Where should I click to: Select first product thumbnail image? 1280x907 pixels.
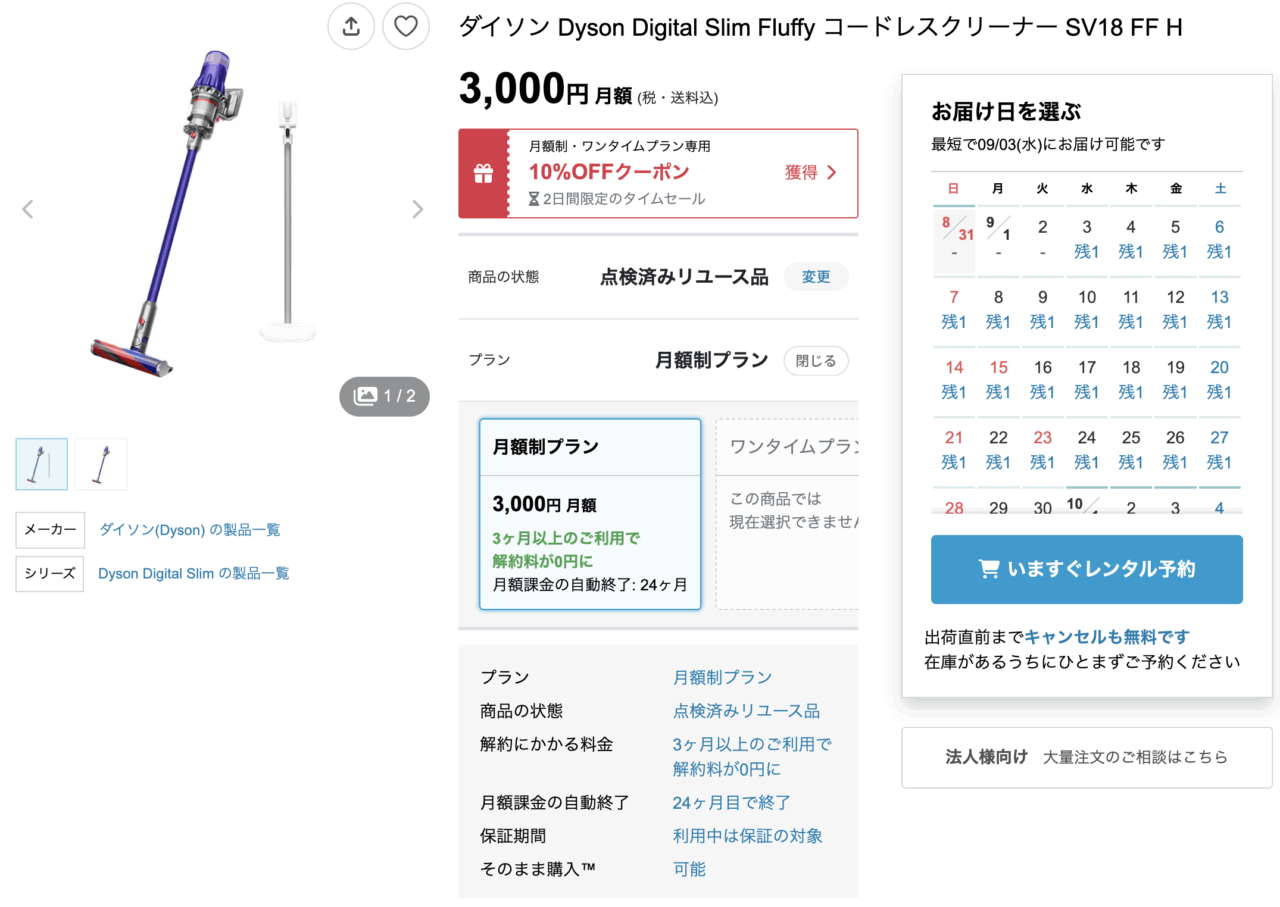coord(42,464)
